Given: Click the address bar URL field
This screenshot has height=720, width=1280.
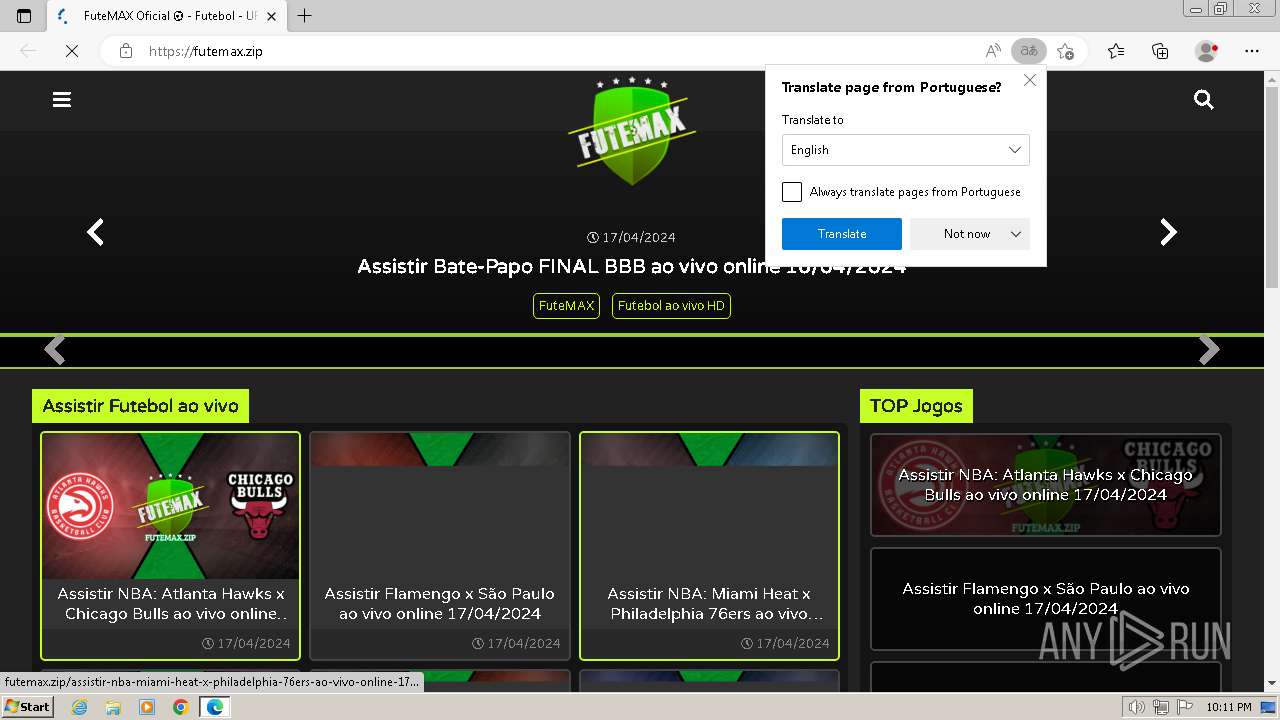Looking at the screenshot, I should (560, 51).
